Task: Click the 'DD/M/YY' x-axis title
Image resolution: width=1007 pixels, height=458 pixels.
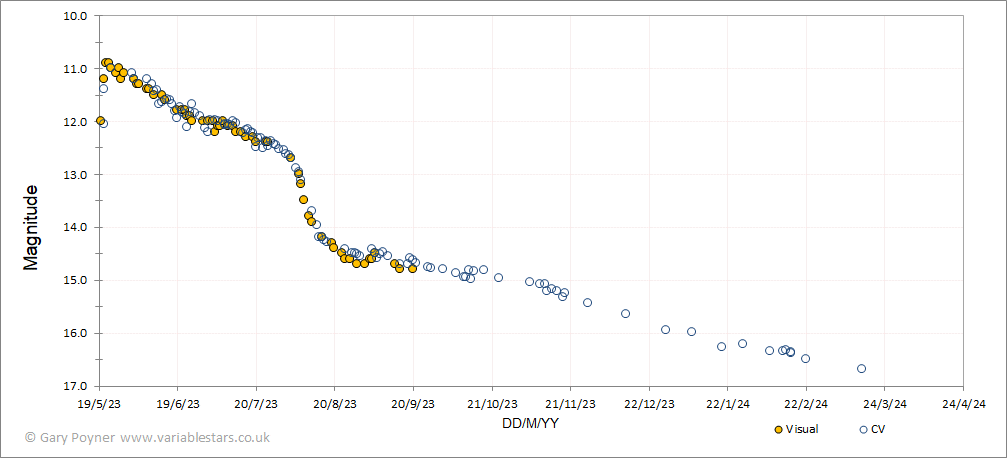Action: point(532,423)
